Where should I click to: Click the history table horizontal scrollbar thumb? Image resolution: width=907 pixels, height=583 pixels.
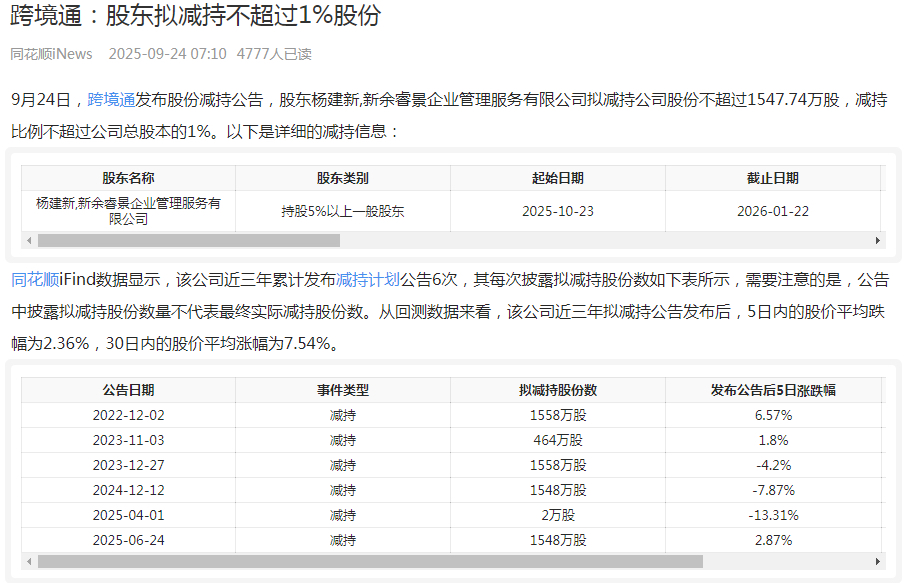(370, 561)
